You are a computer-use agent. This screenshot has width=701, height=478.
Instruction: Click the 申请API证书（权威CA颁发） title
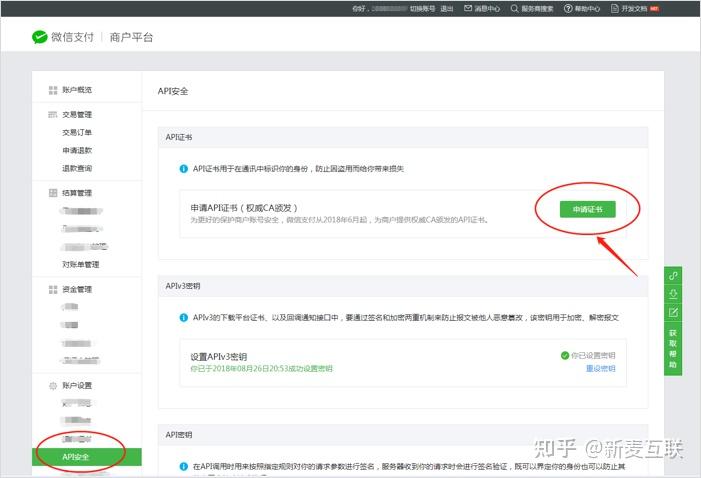point(244,208)
